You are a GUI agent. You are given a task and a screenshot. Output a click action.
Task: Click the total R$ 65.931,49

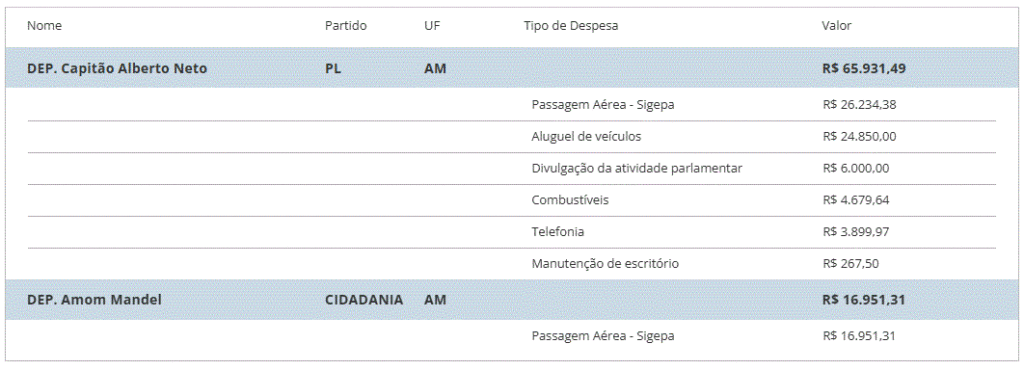click(864, 68)
